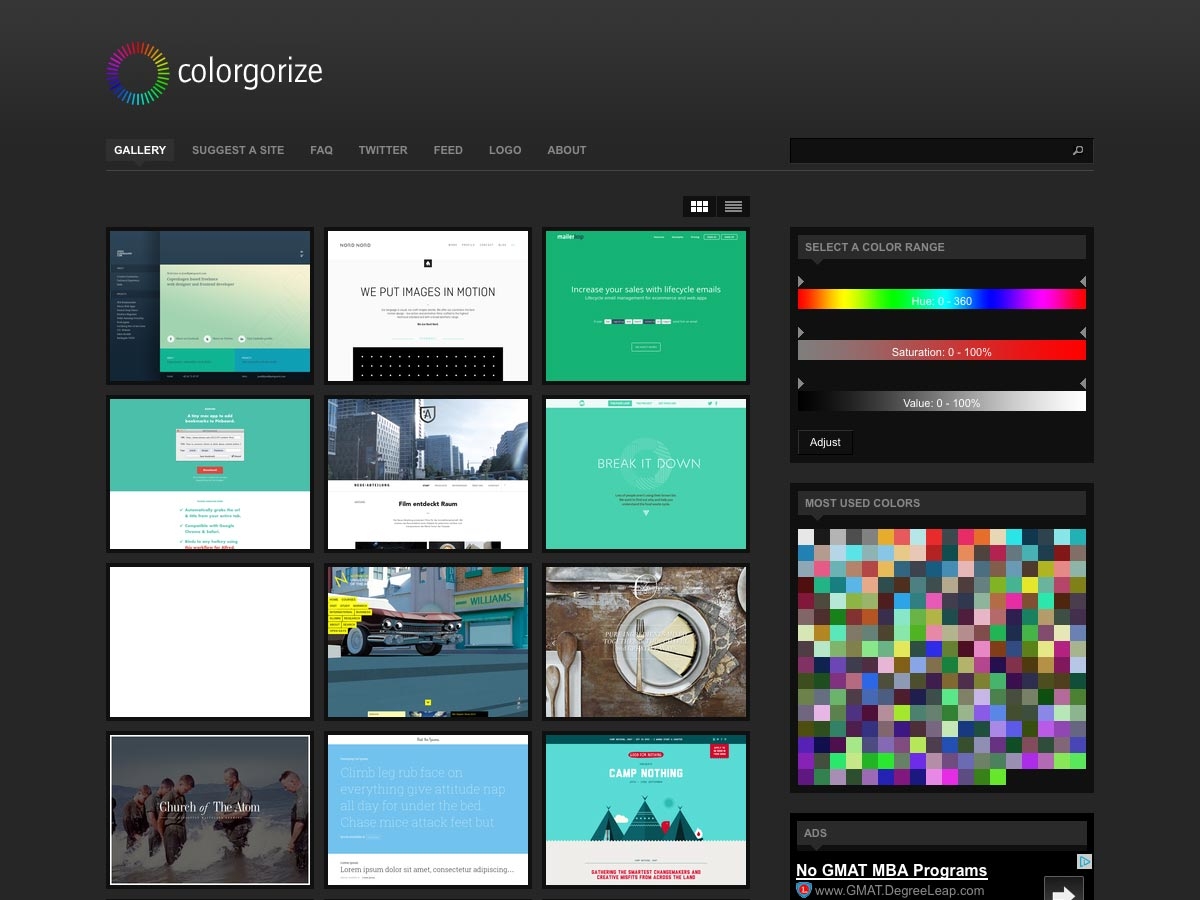Screen dimensions: 1200x900
Task: Go to the FAQ page
Action: pos(321,150)
